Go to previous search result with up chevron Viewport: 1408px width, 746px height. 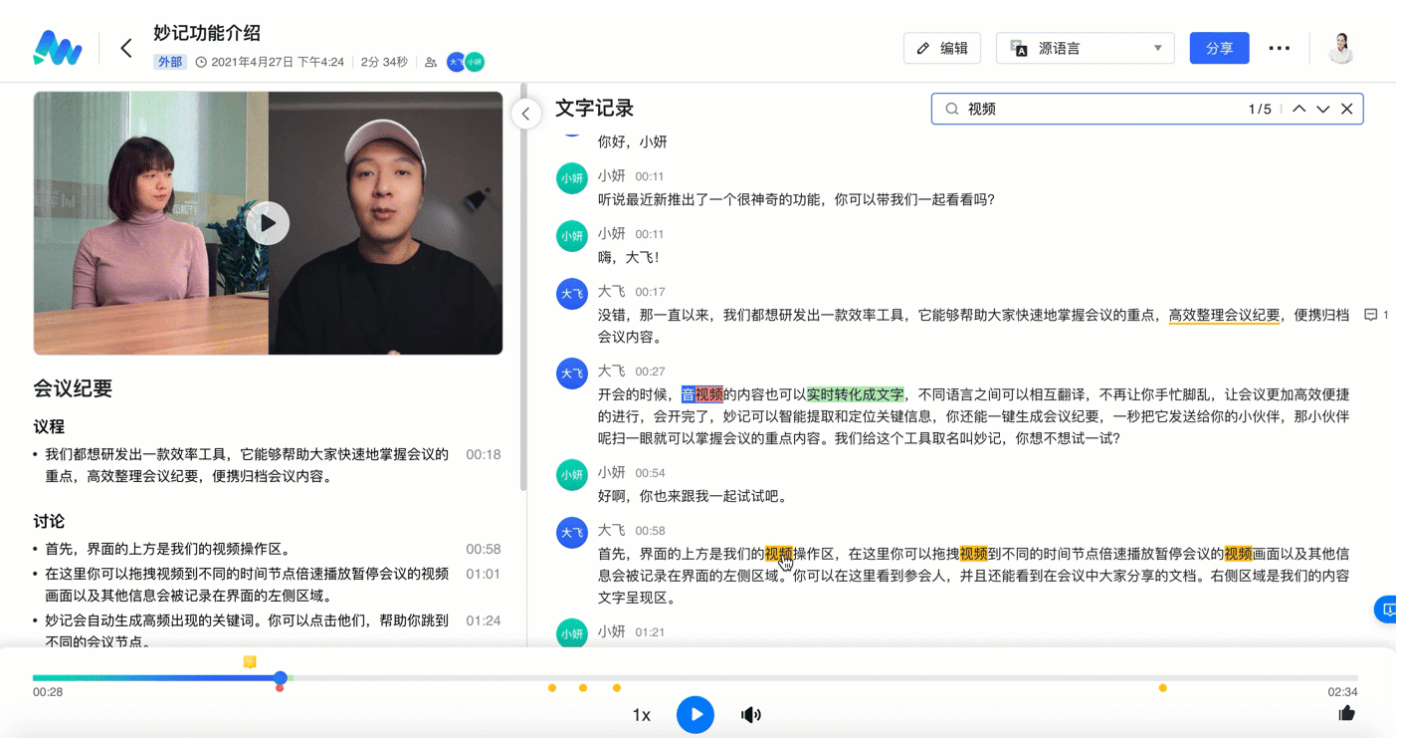coord(1301,108)
